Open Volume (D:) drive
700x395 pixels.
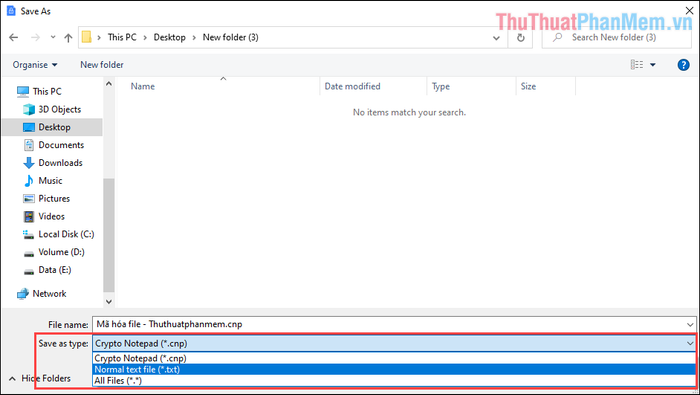54,252
